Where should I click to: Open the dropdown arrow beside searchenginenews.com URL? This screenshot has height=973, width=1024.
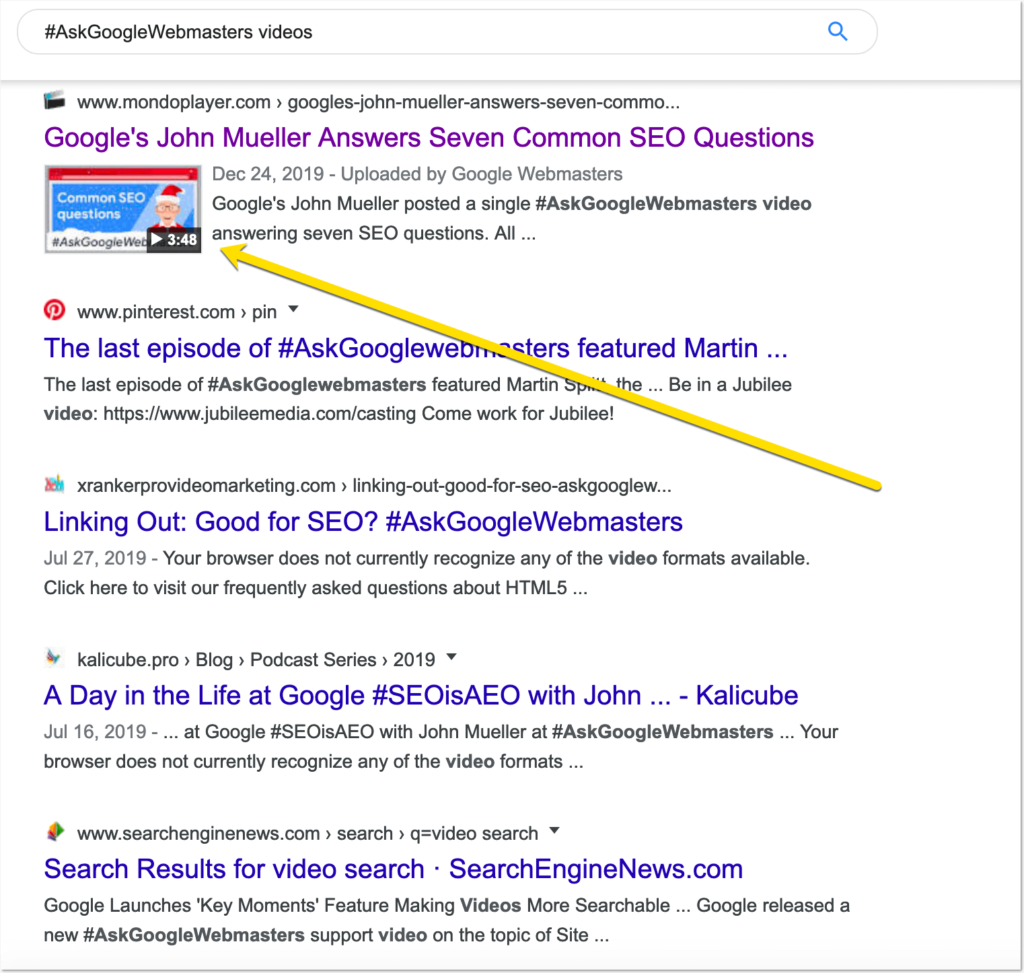(x=554, y=830)
